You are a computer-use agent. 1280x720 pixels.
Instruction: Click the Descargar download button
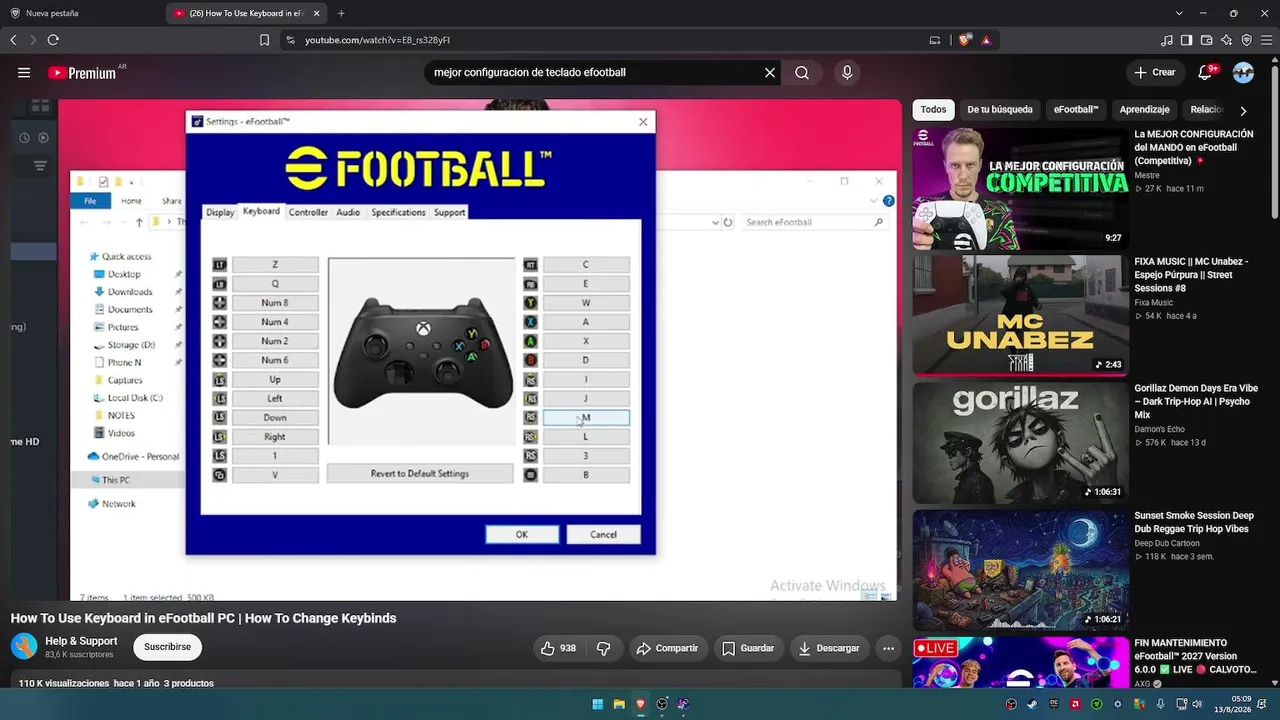(x=829, y=648)
